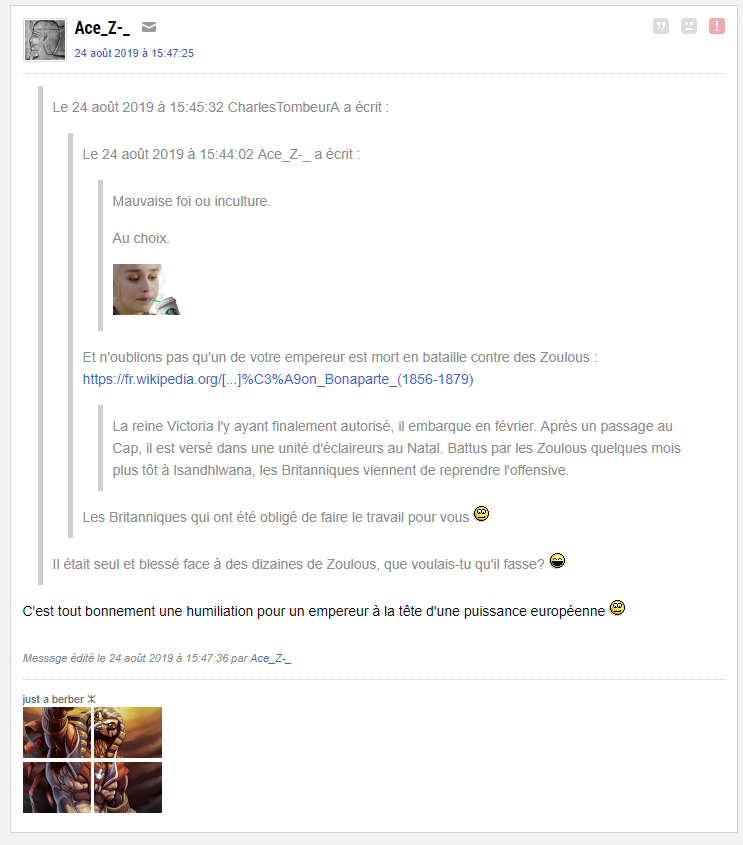Click the laughing smiley after 'fasse?'
This screenshot has height=845, width=743.
pos(557,561)
